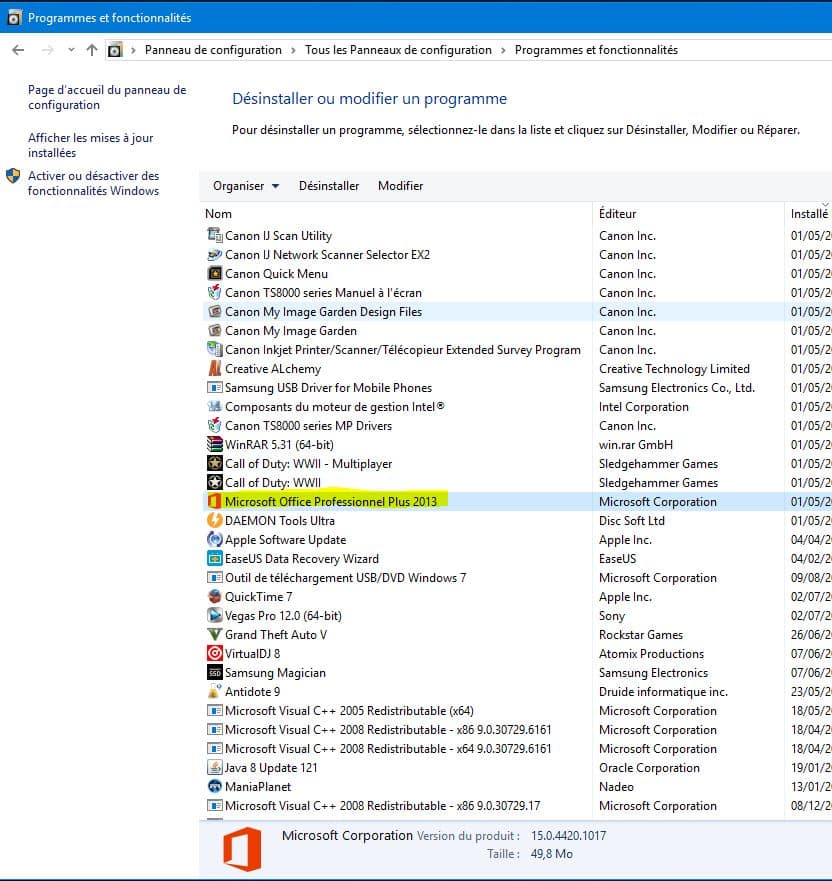Click the Canon My Image Garden Design Files icon
Viewport: 832px width, 881px height.
coord(215,311)
